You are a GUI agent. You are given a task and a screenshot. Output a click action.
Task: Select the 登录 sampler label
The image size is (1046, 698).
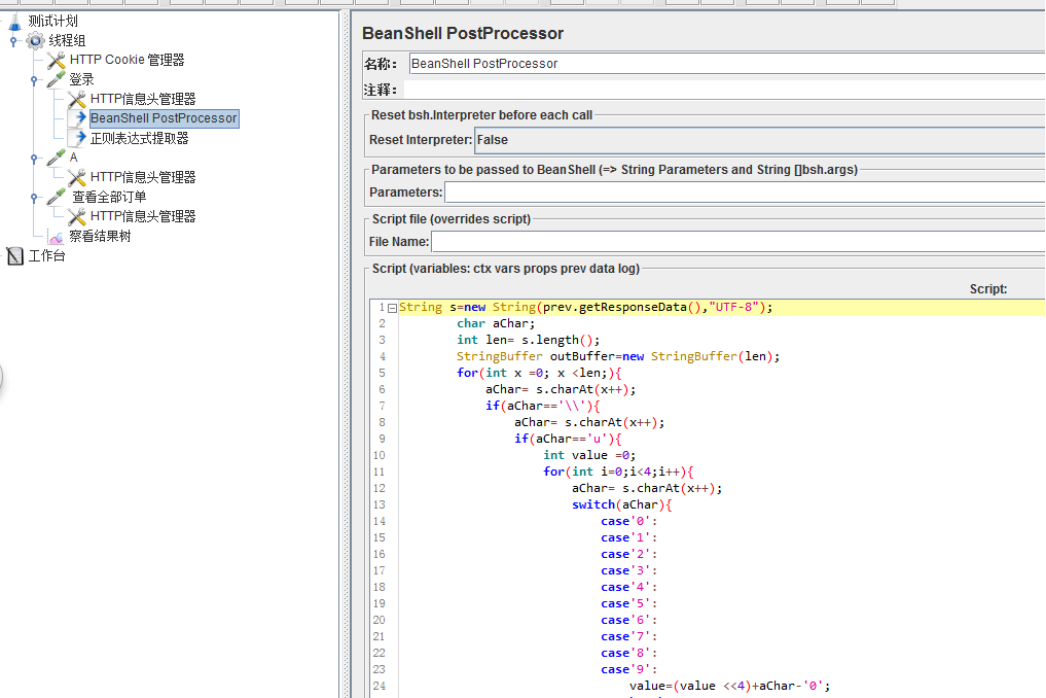(81, 80)
